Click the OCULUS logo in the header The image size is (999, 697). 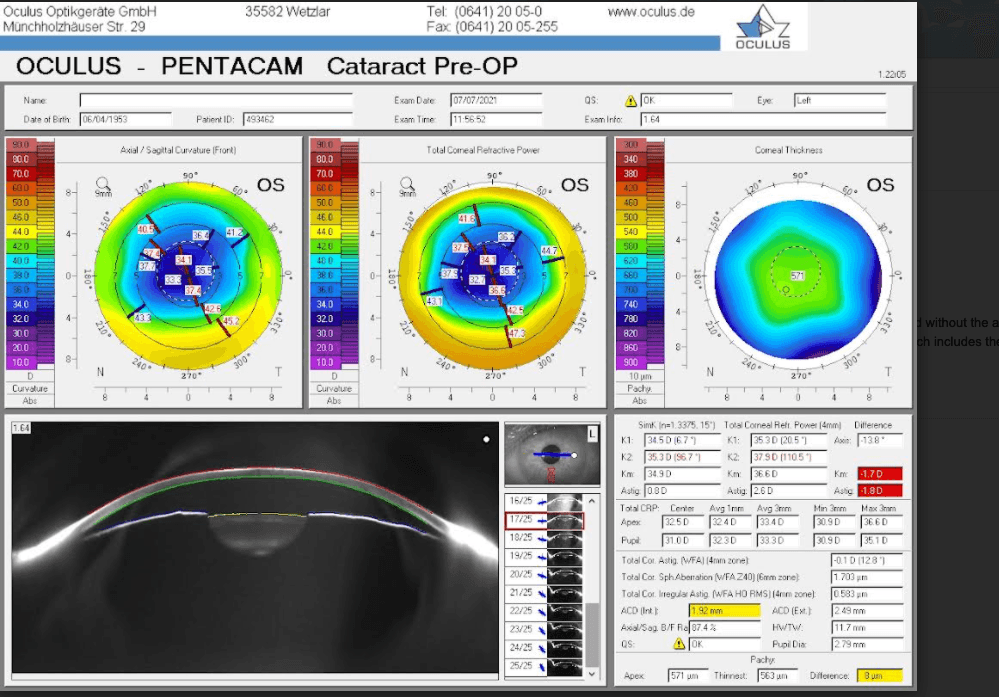pyautogui.click(x=763, y=27)
